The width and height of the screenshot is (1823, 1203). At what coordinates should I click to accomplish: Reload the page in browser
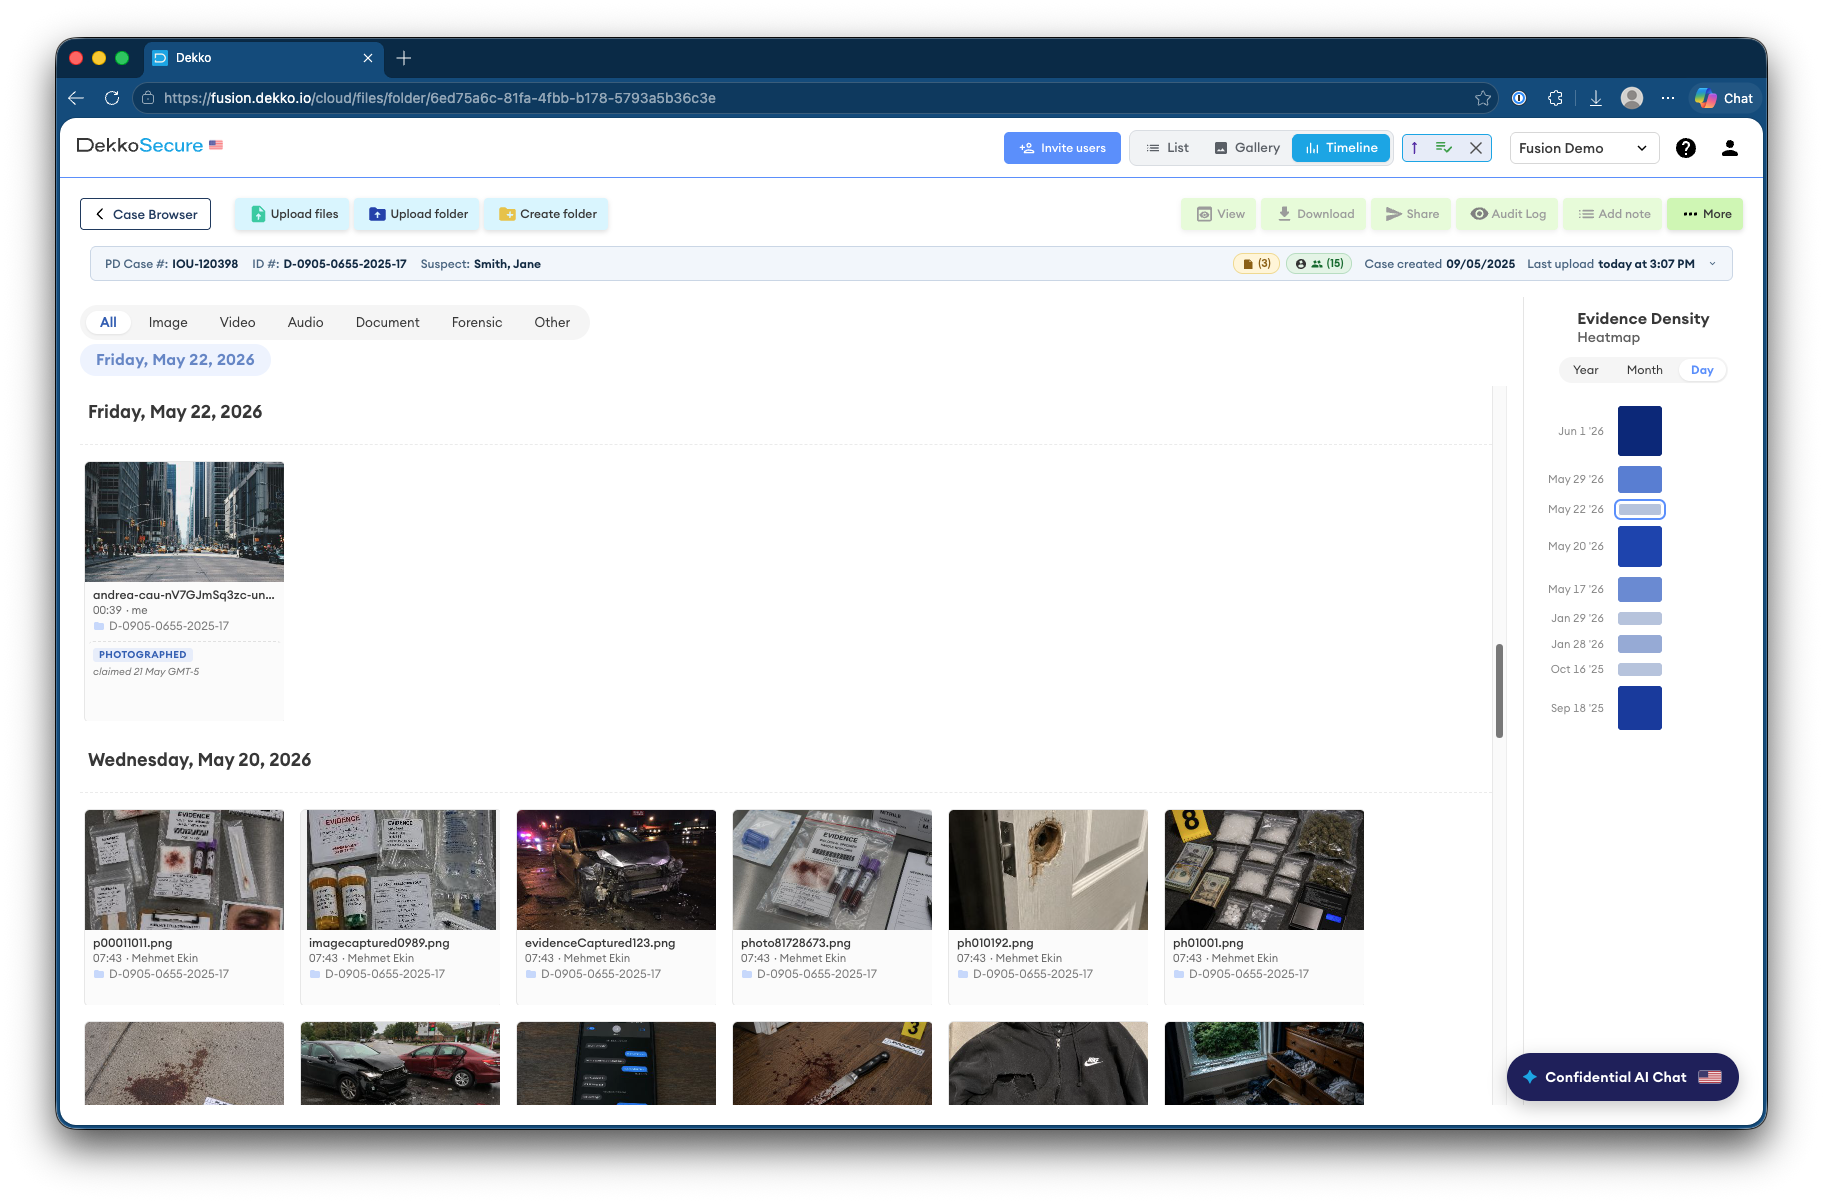point(112,98)
